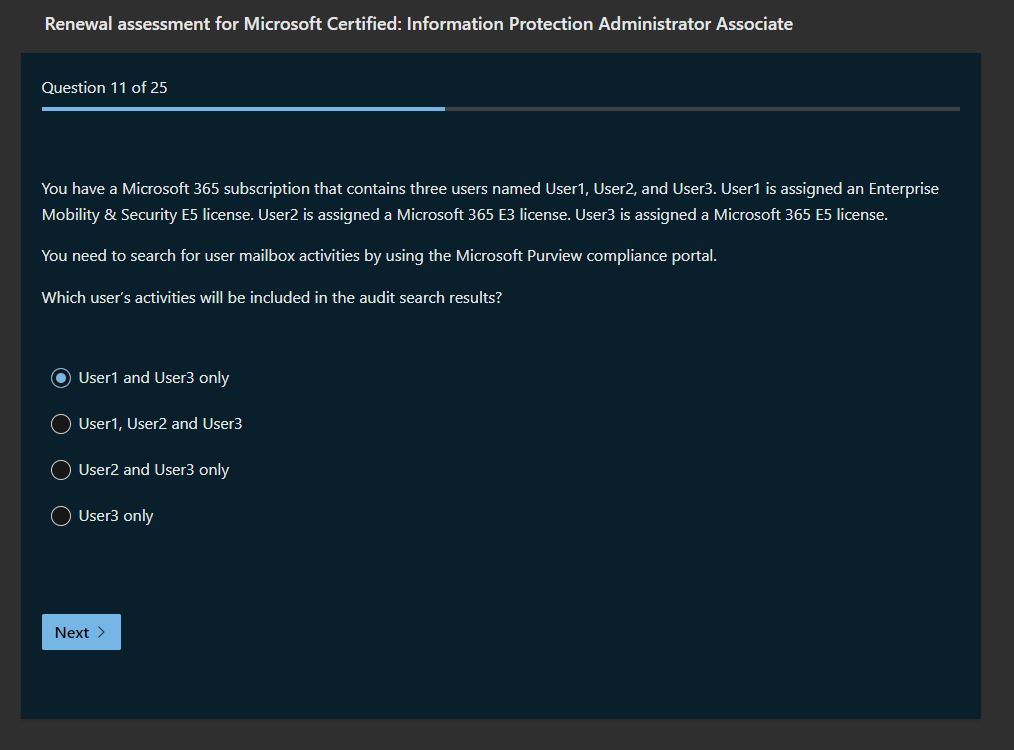Click the "Which user's activities" question sentence

click(271, 297)
